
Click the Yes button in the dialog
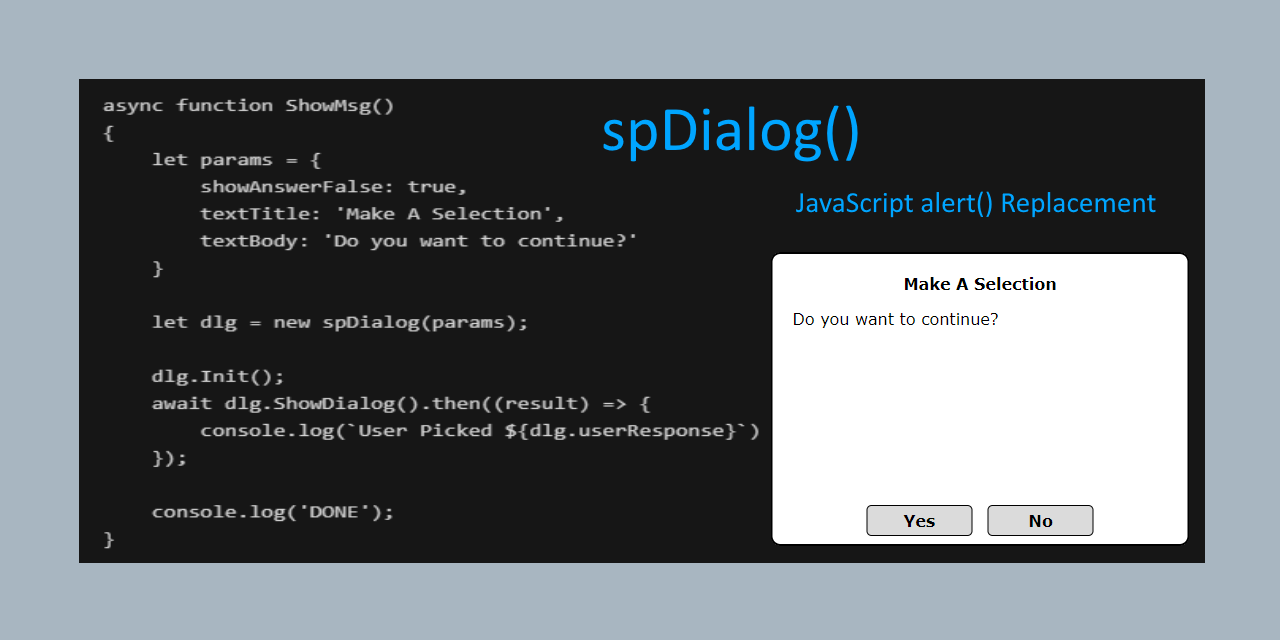tap(918, 520)
